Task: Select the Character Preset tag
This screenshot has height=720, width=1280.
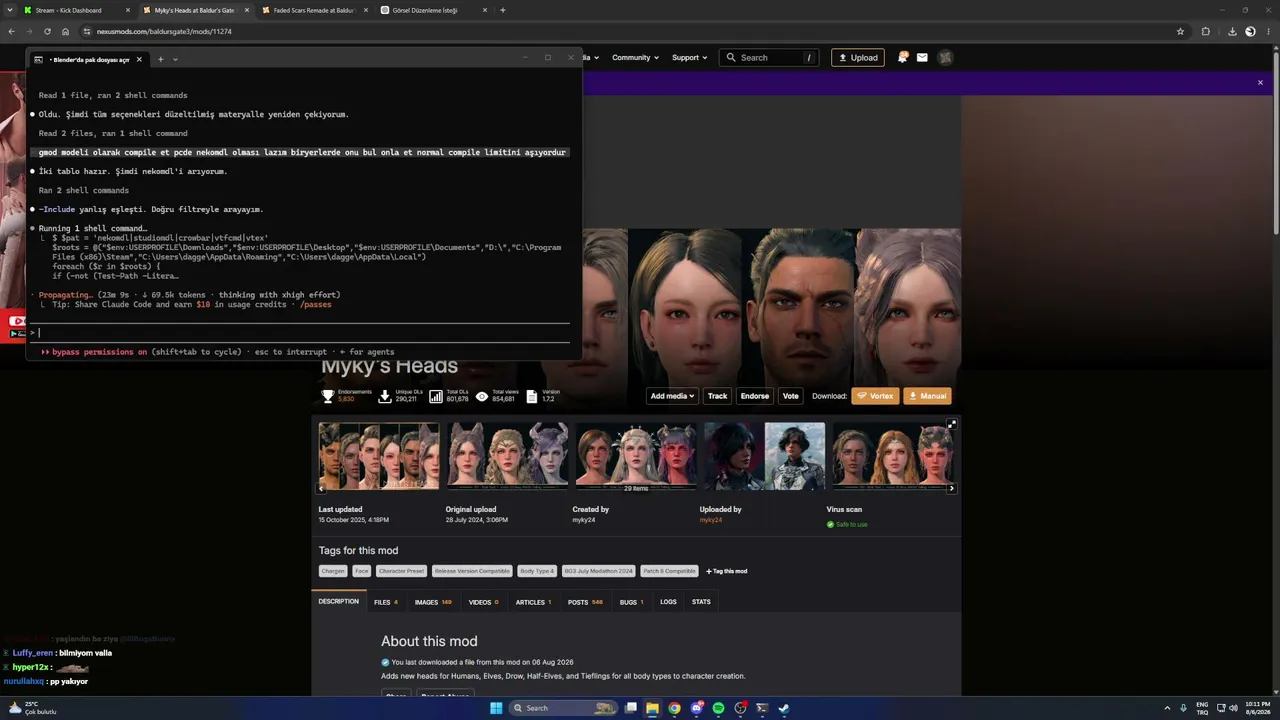Action: point(401,571)
